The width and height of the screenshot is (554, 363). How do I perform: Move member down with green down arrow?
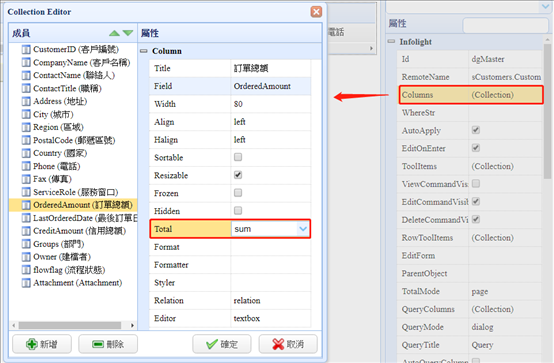tap(128, 33)
